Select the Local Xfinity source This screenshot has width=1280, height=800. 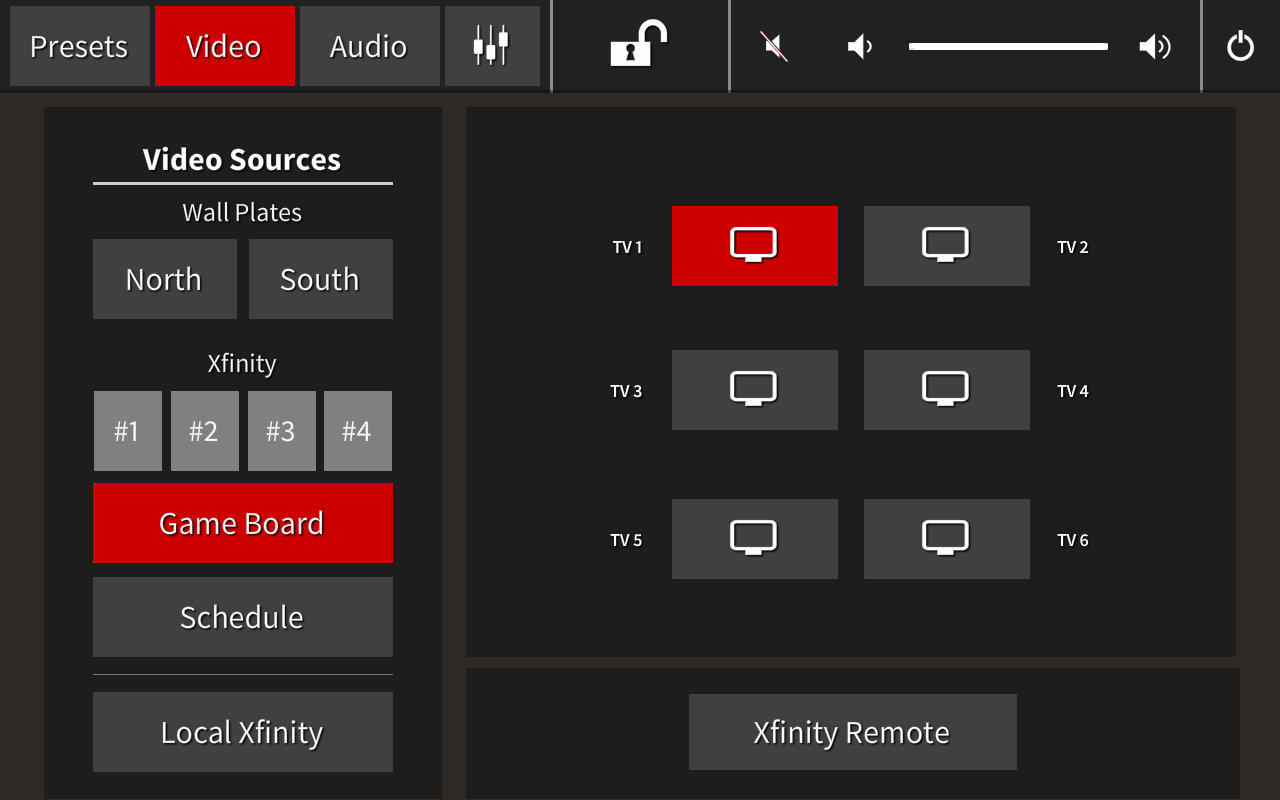tap(242, 732)
